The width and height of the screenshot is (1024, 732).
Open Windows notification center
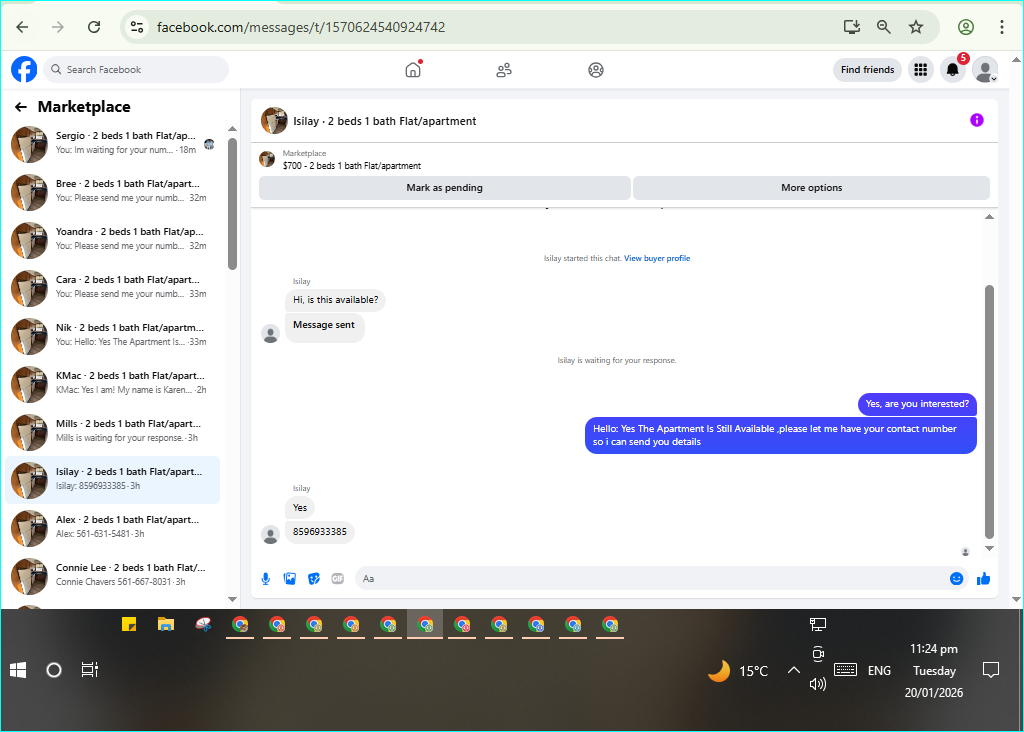click(x=991, y=670)
